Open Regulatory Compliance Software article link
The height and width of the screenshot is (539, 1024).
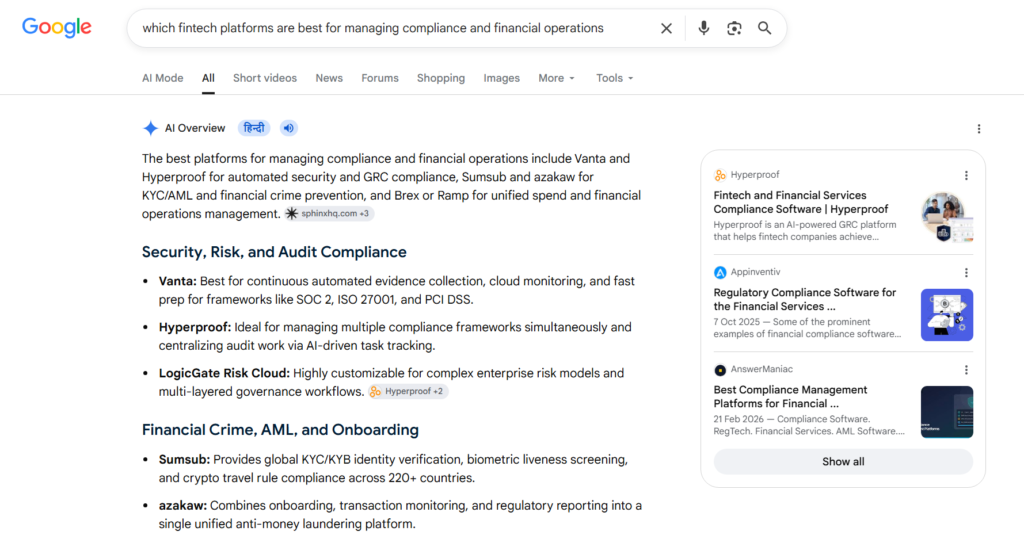(x=805, y=299)
